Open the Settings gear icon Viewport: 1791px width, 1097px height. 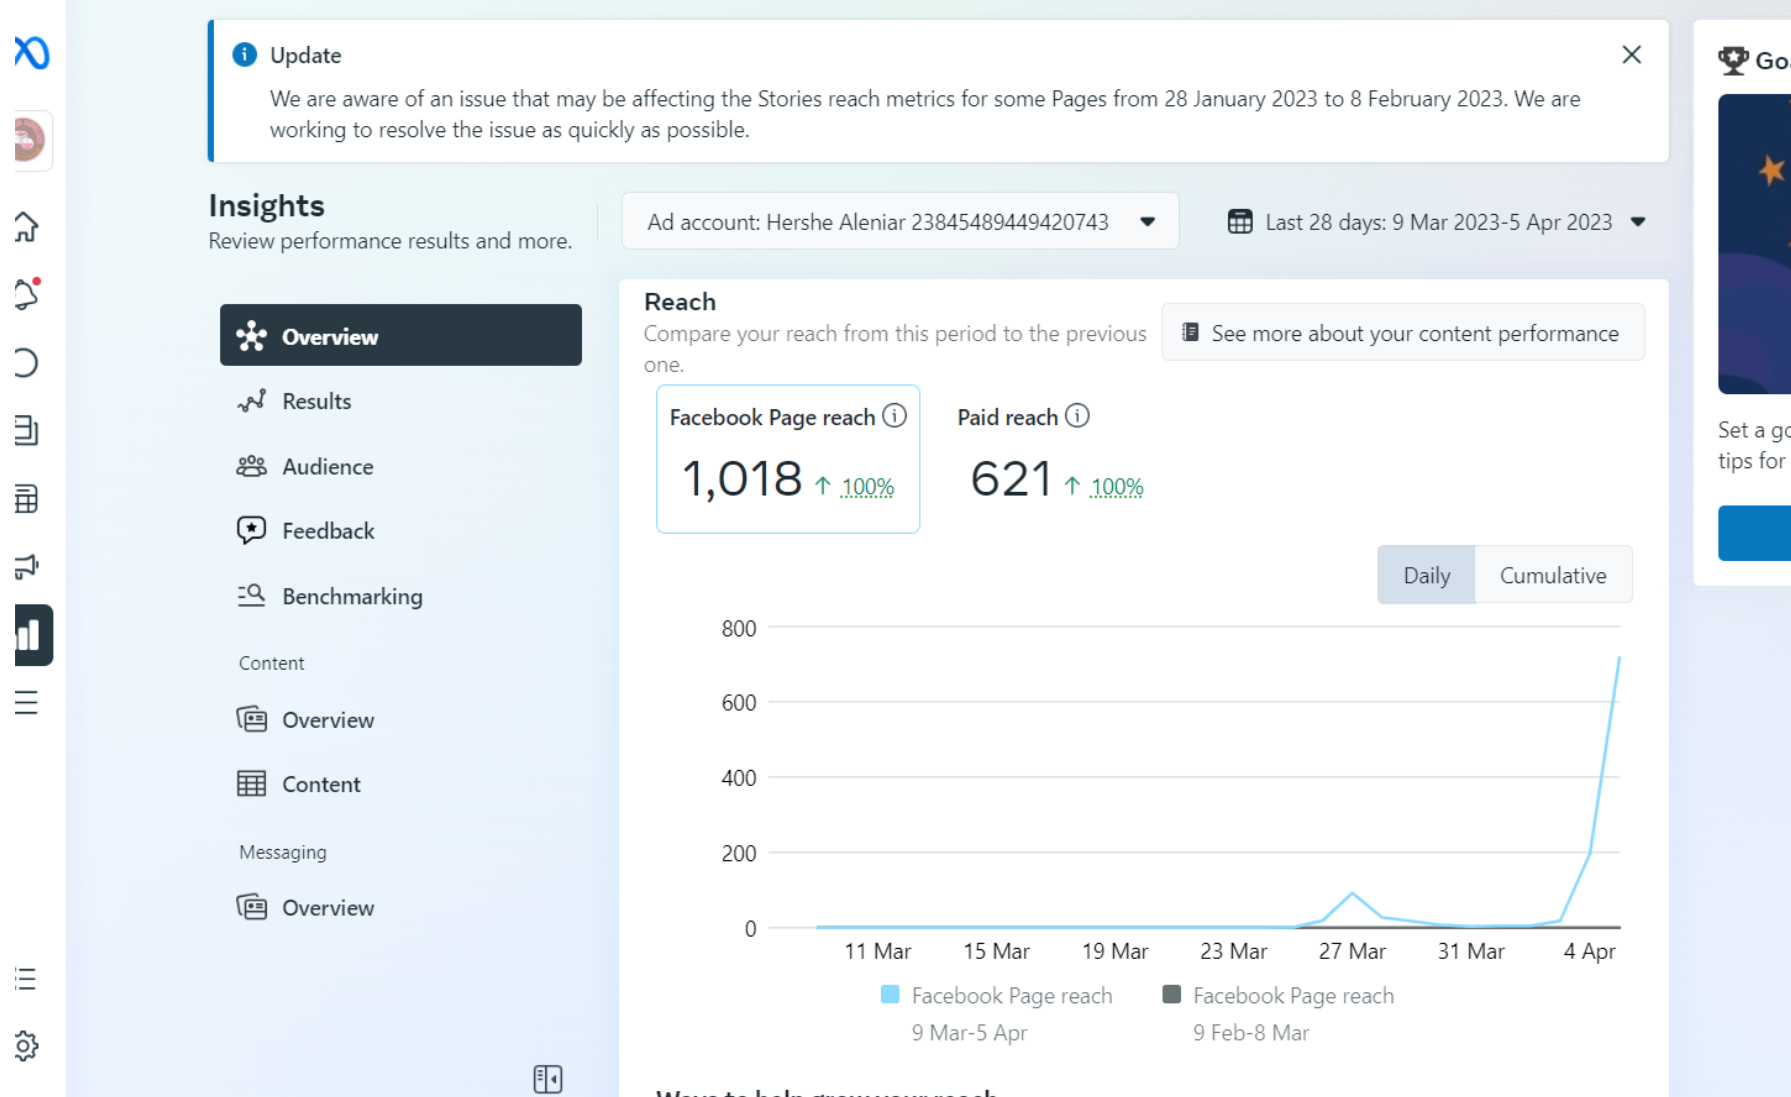tap(27, 1046)
